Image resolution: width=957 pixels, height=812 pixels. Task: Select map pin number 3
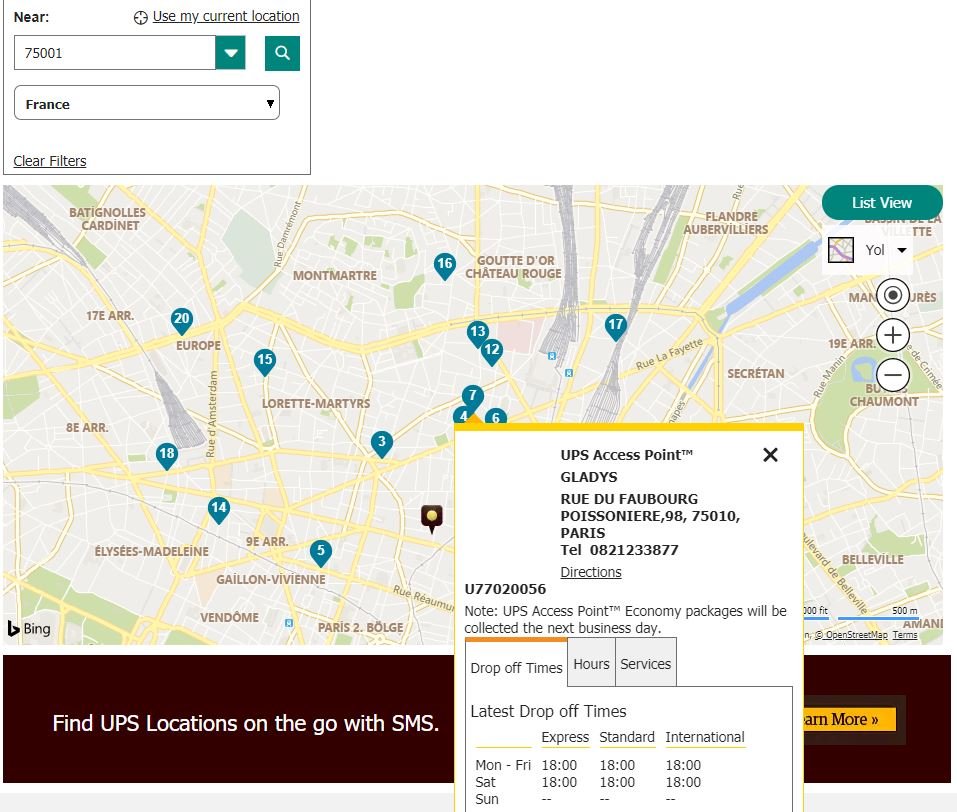click(381, 443)
